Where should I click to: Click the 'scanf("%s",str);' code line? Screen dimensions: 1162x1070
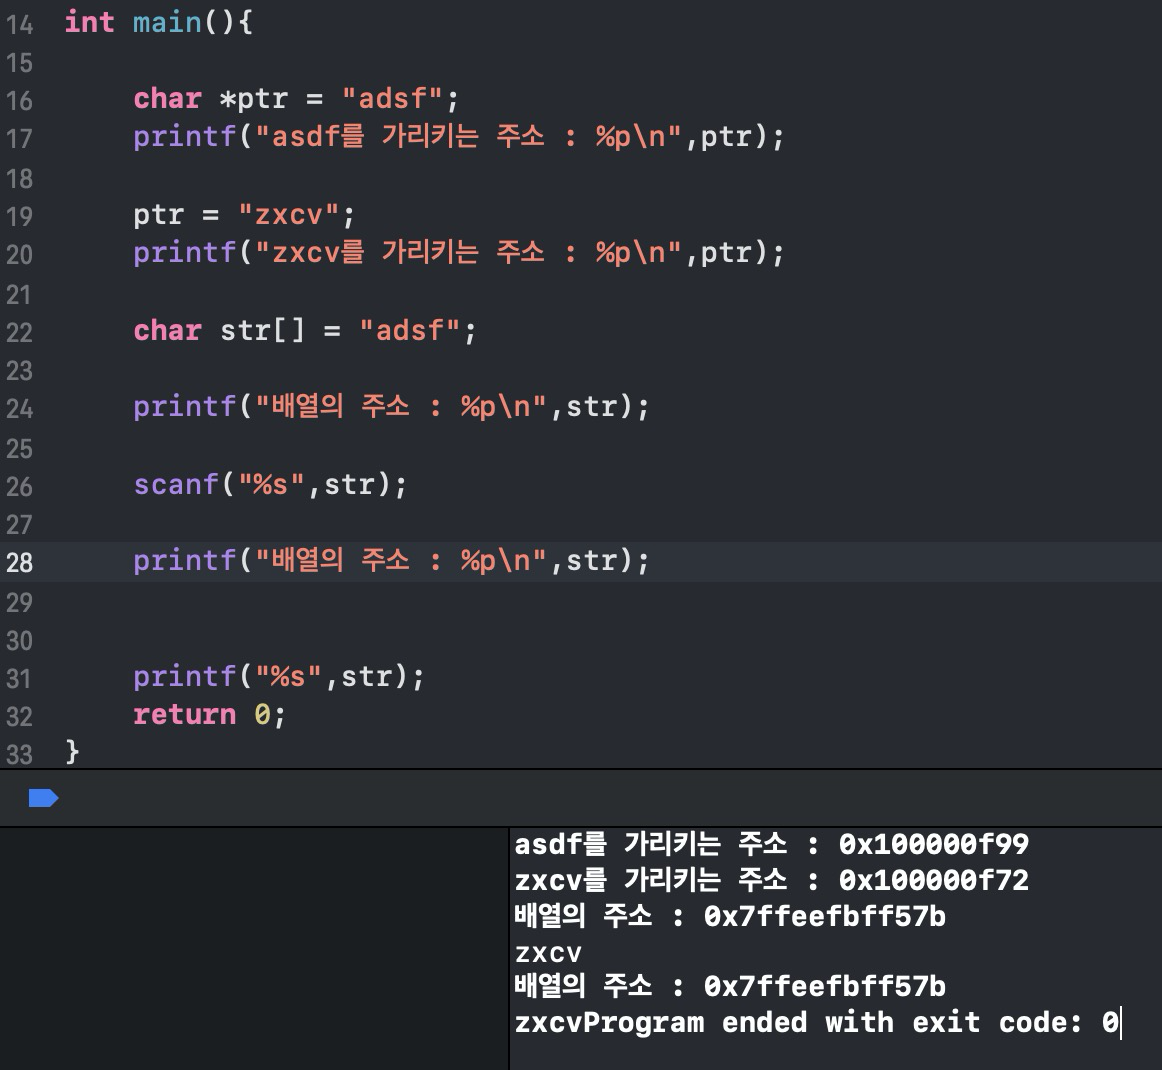coord(270,485)
